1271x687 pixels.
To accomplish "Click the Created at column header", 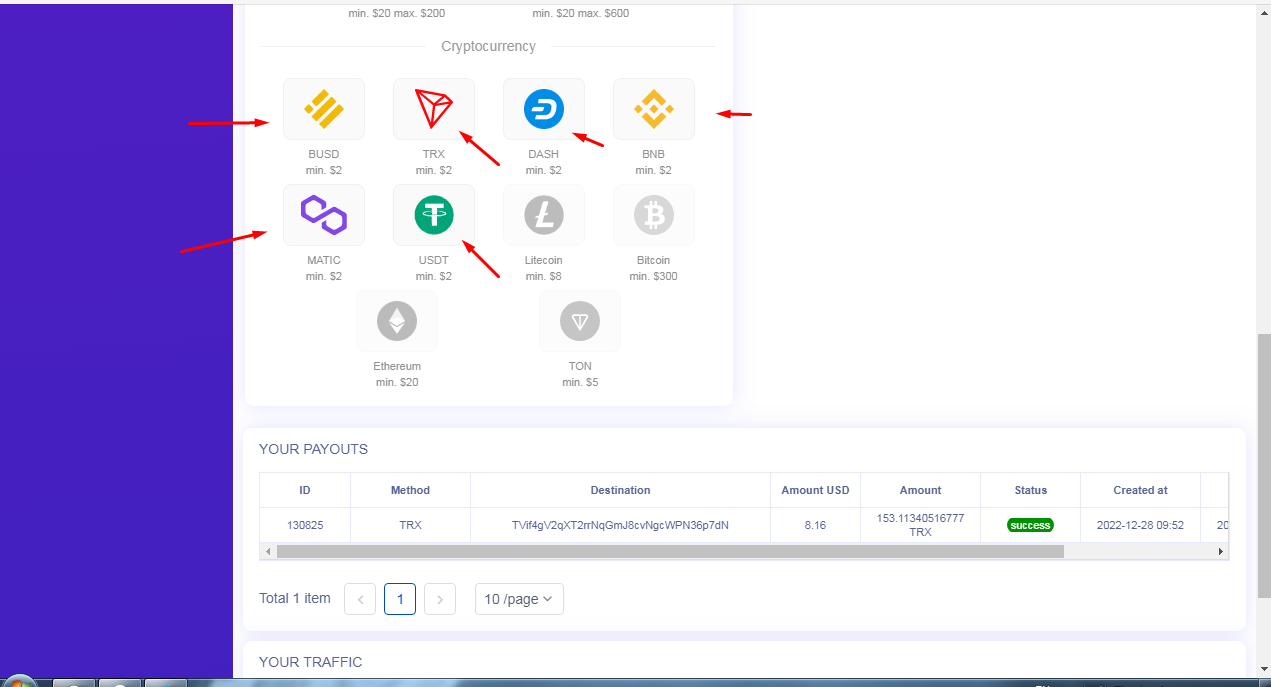I will click(1140, 490).
